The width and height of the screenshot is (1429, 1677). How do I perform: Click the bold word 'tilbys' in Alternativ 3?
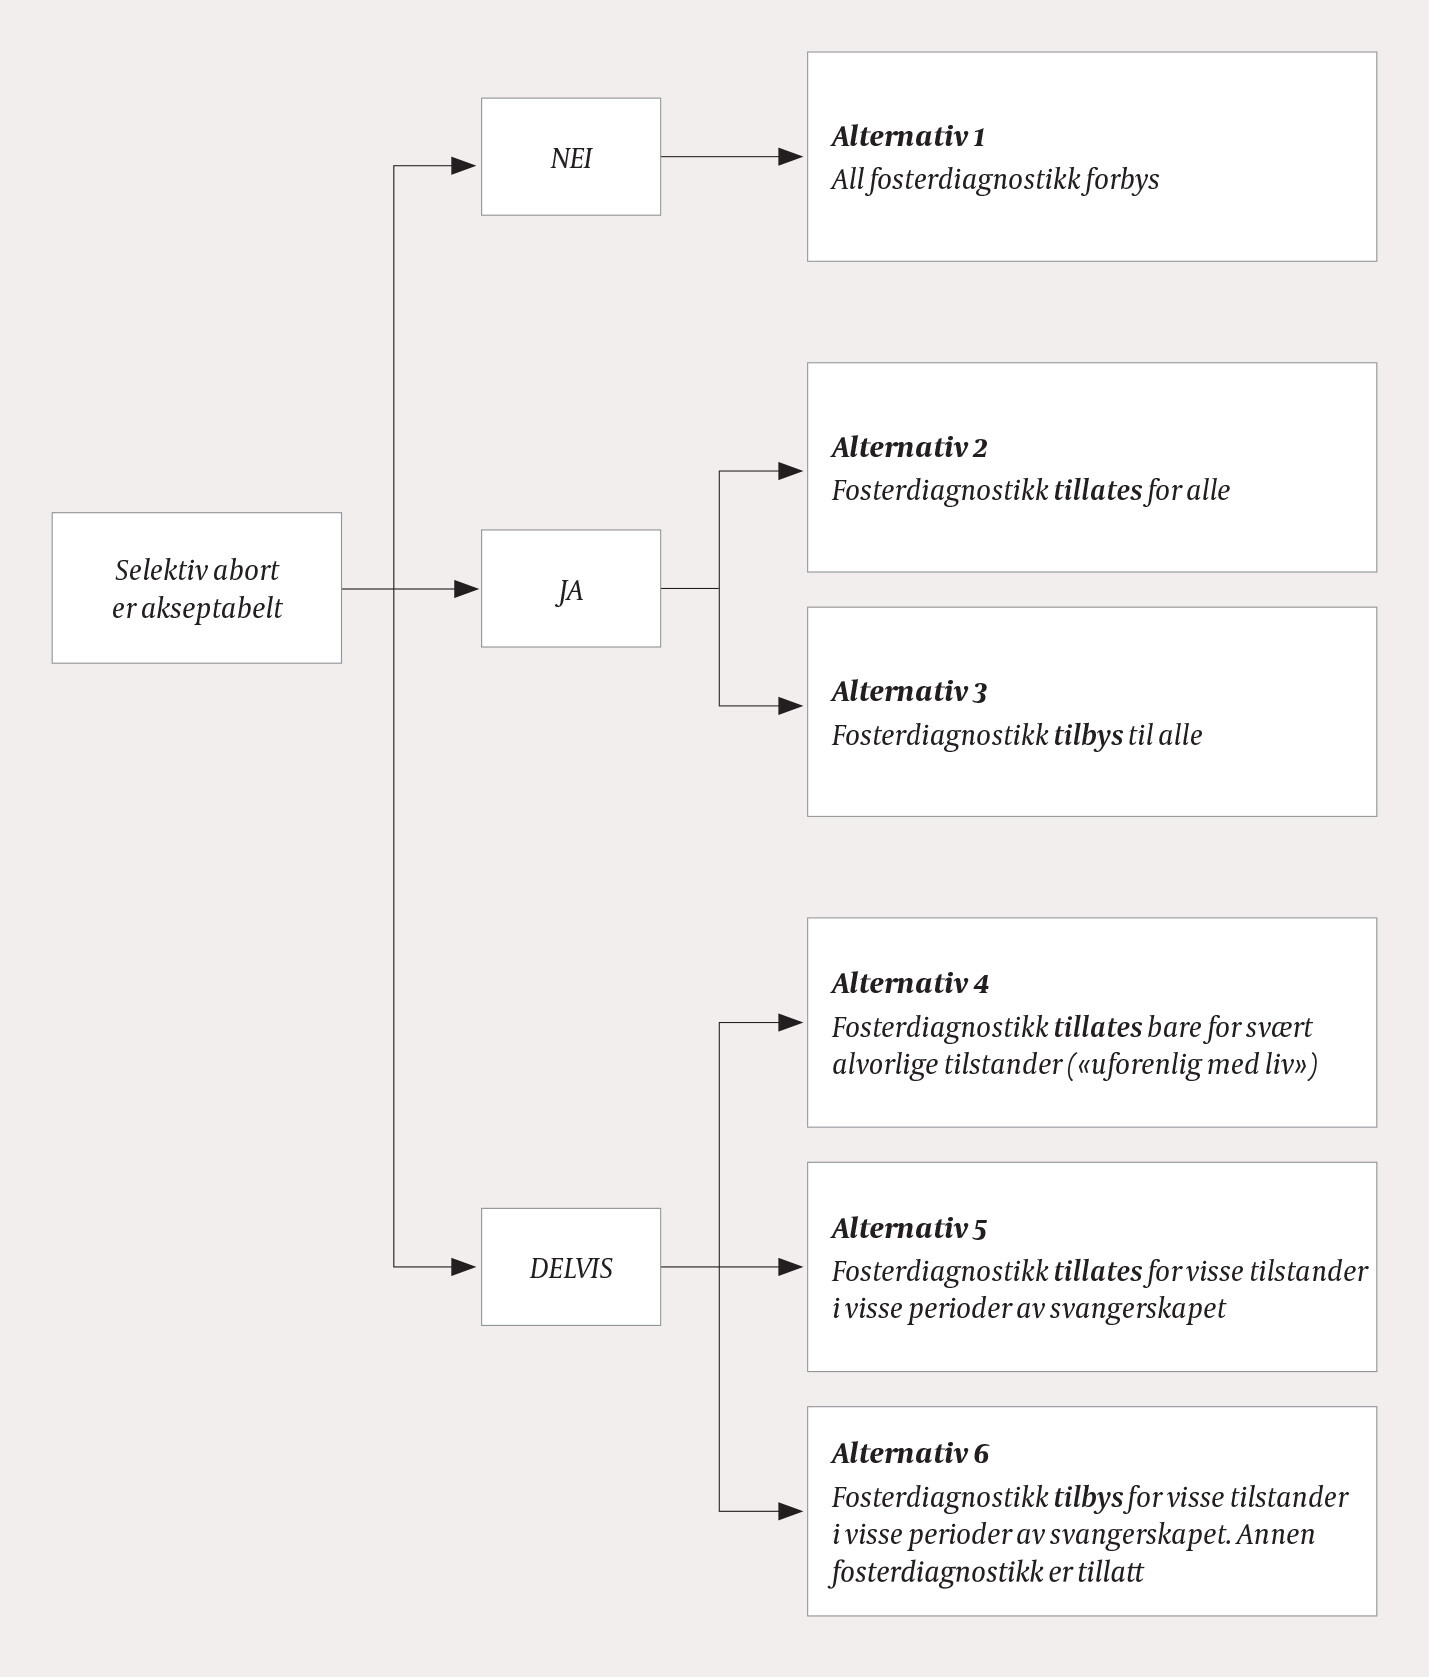click(1089, 736)
